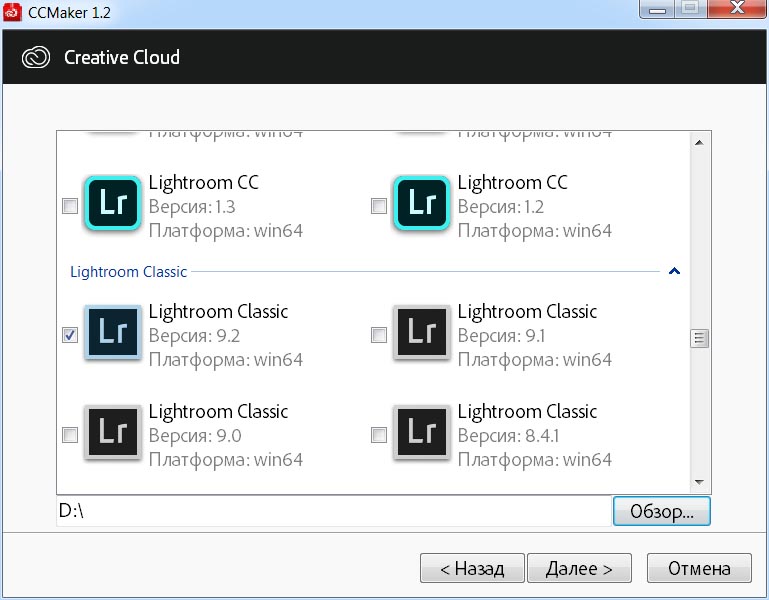This screenshot has width=769, height=600.
Task: Close the CCMaker 1.2 window
Action: click(737, 9)
